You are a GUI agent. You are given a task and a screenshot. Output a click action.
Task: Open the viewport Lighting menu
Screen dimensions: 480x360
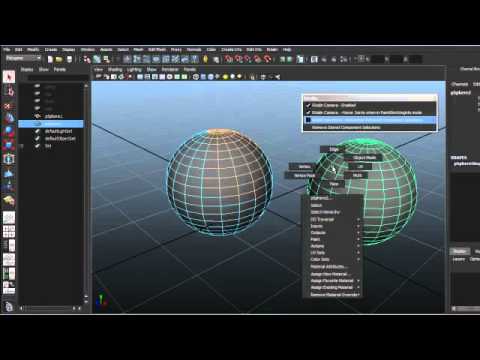(134, 69)
